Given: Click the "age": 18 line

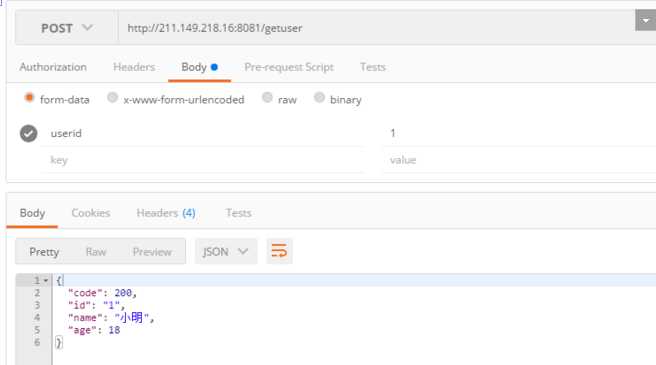Looking at the screenshot, I should [x=94, y=330].
